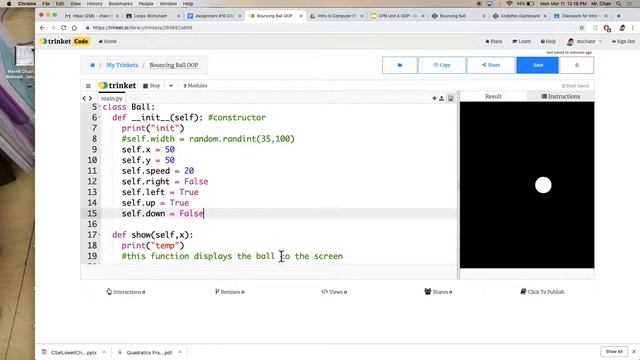Switch to the Classwork for Intro tab
640x360 pixels.
[580, 16]
